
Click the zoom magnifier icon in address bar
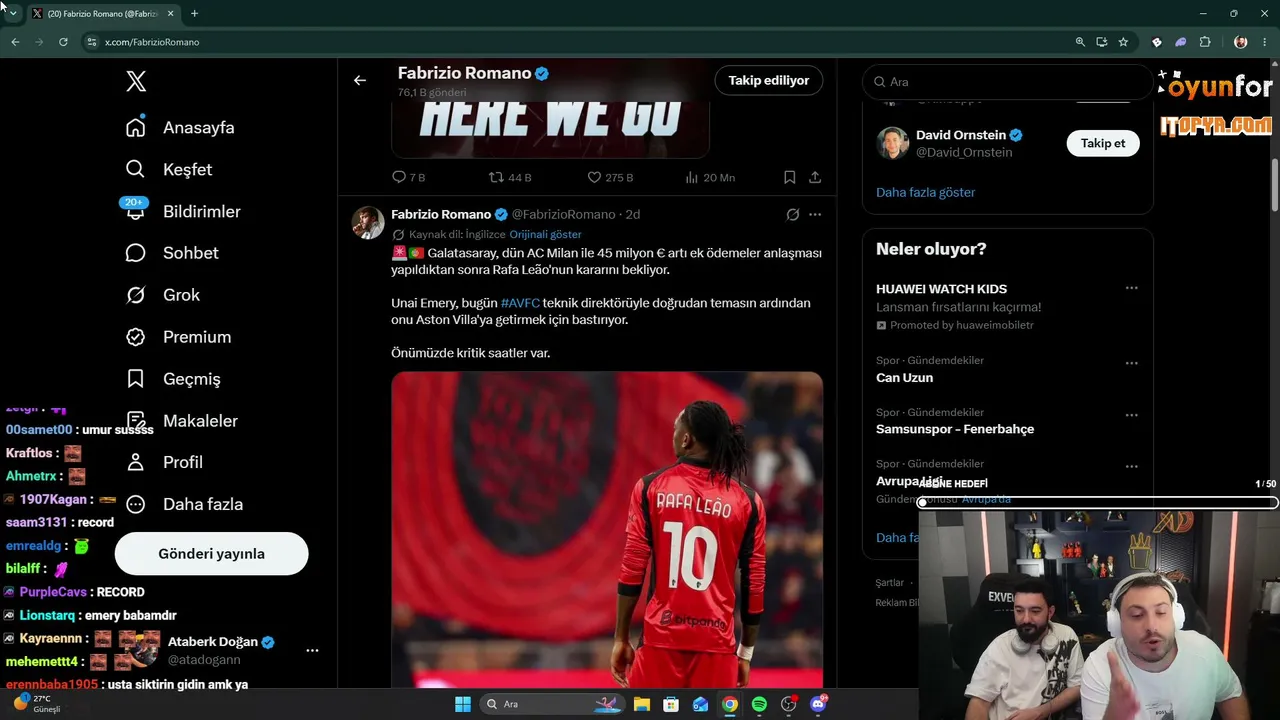coord(1080,42)
